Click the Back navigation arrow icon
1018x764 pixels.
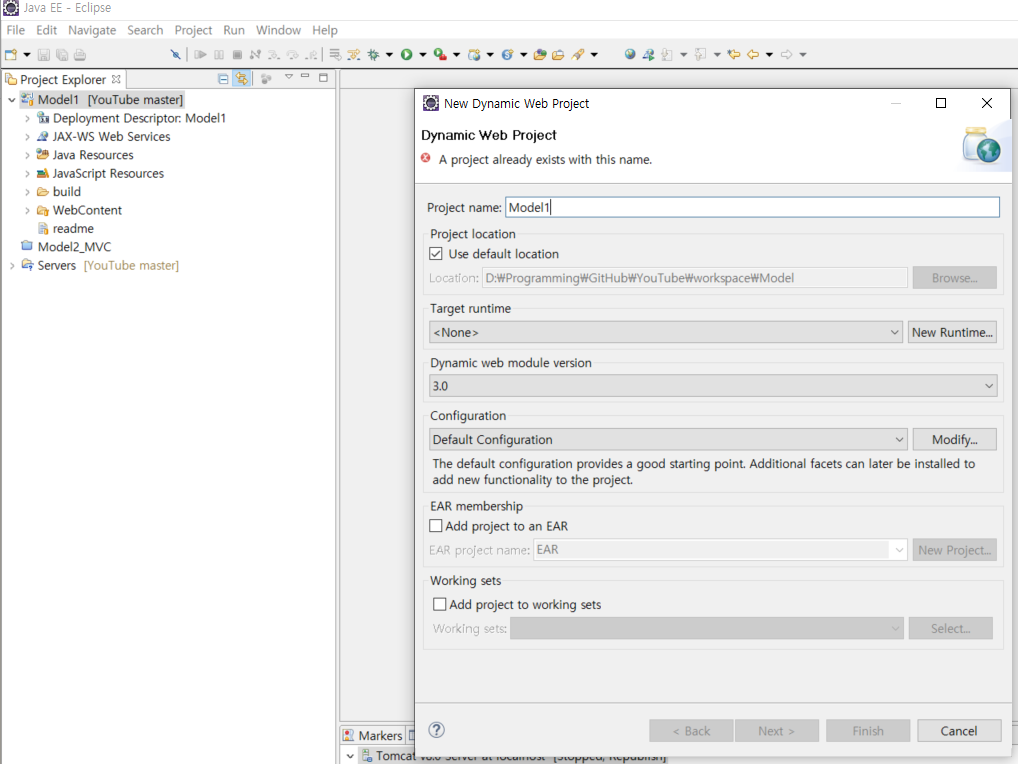753,55
